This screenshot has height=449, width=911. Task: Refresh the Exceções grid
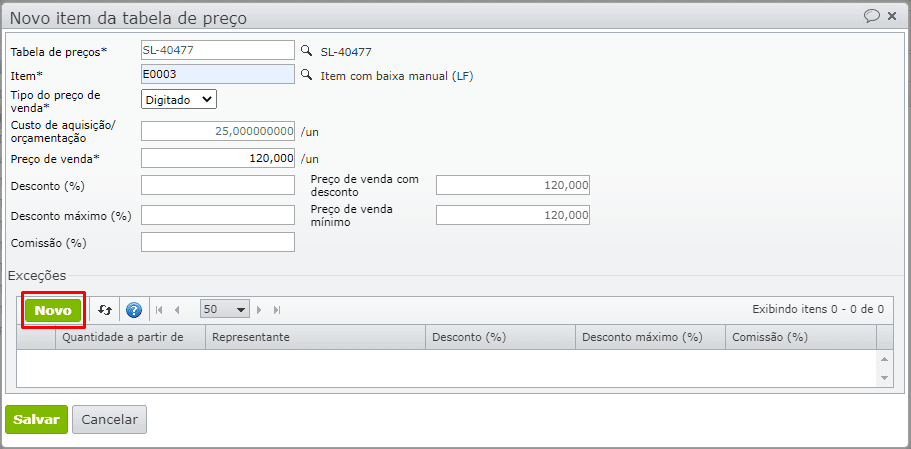(105, 310)
